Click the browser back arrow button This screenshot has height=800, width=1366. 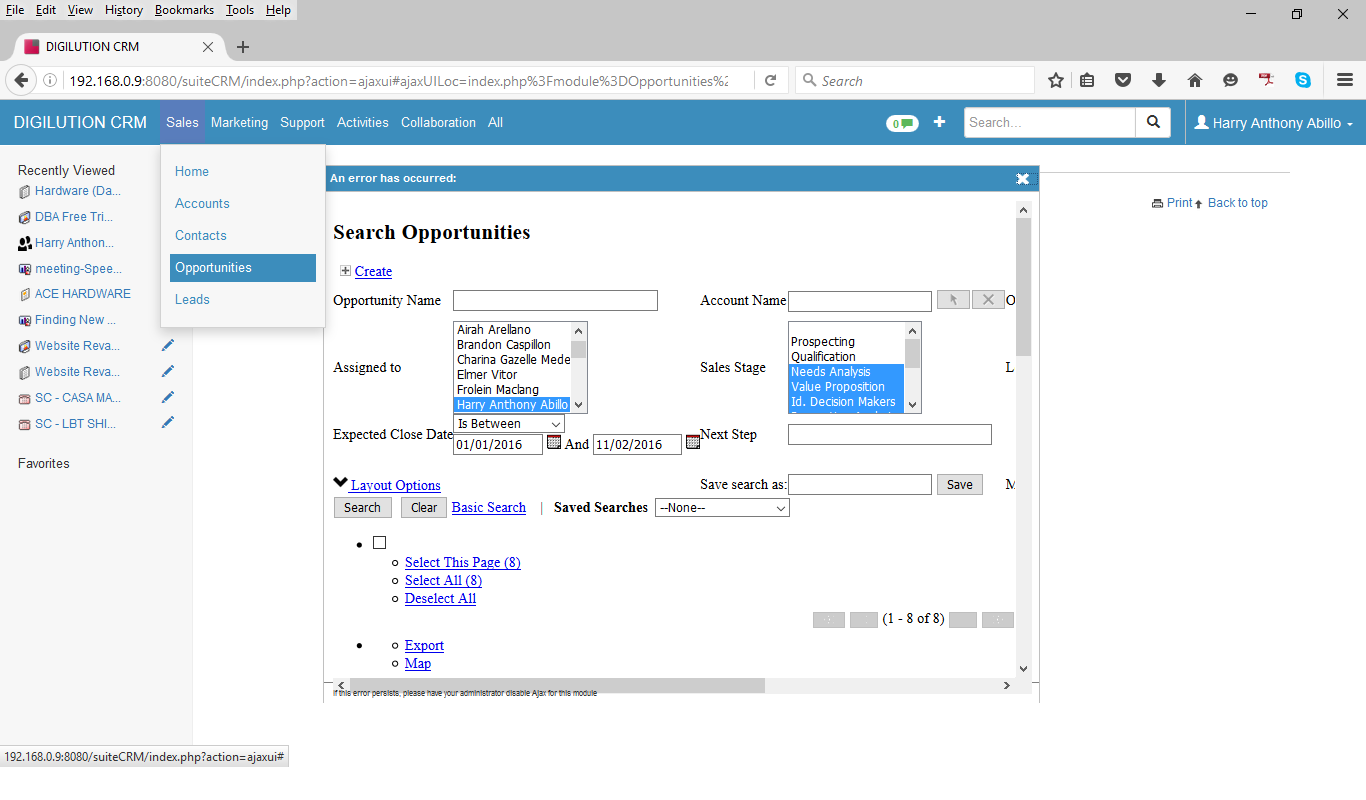[x=22, y=80]
